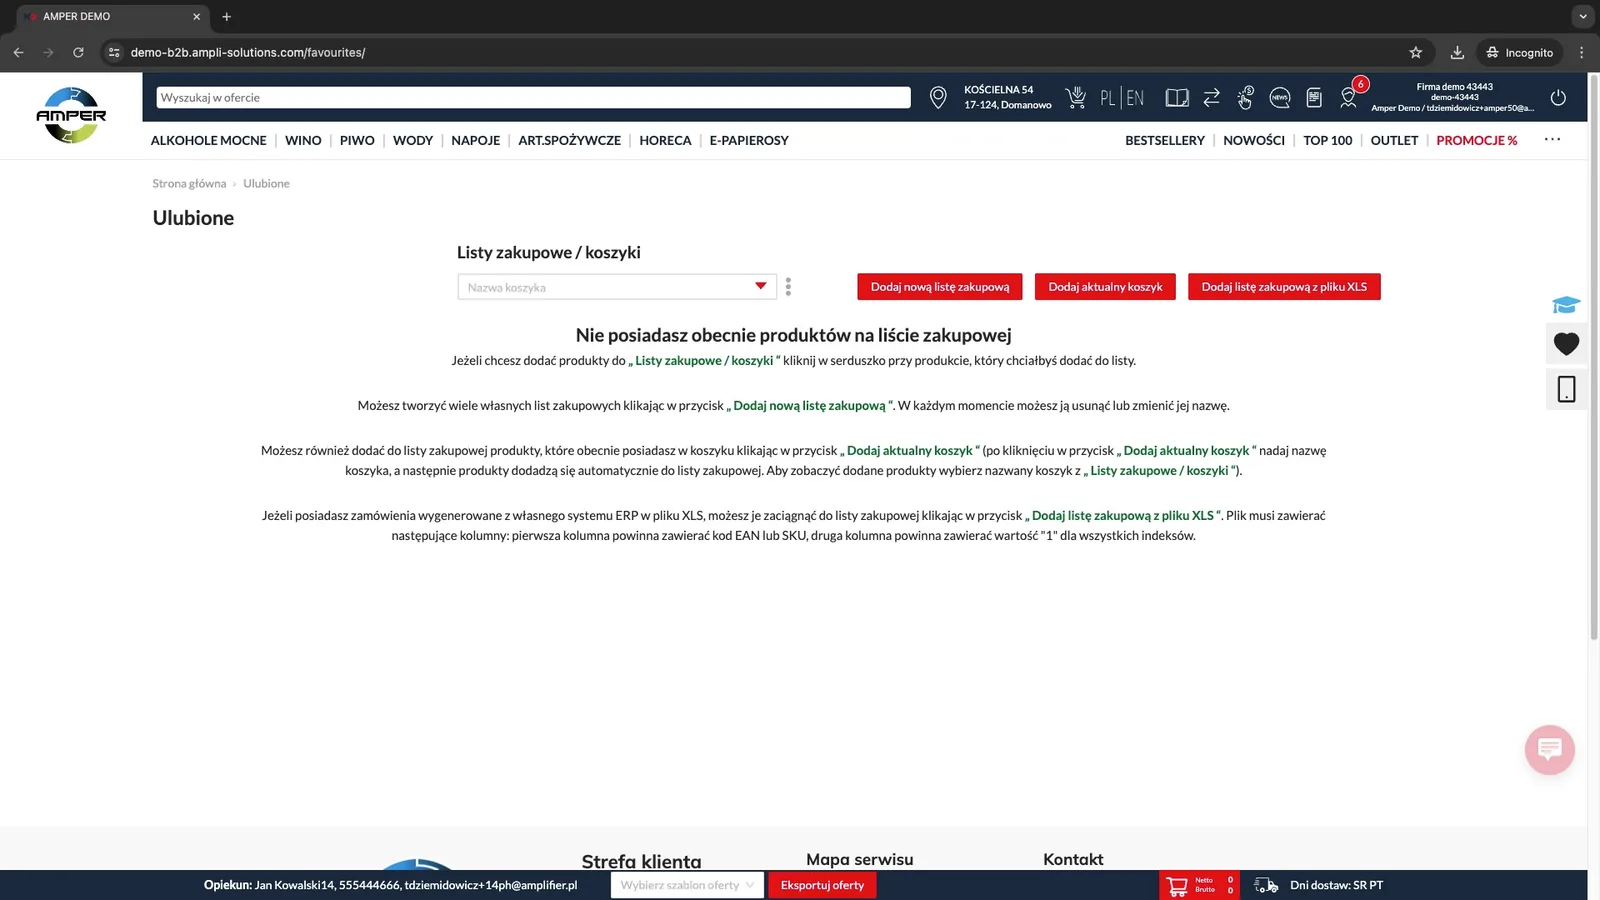
Task: Open the PIWO category
Action: tap(357, 140)
